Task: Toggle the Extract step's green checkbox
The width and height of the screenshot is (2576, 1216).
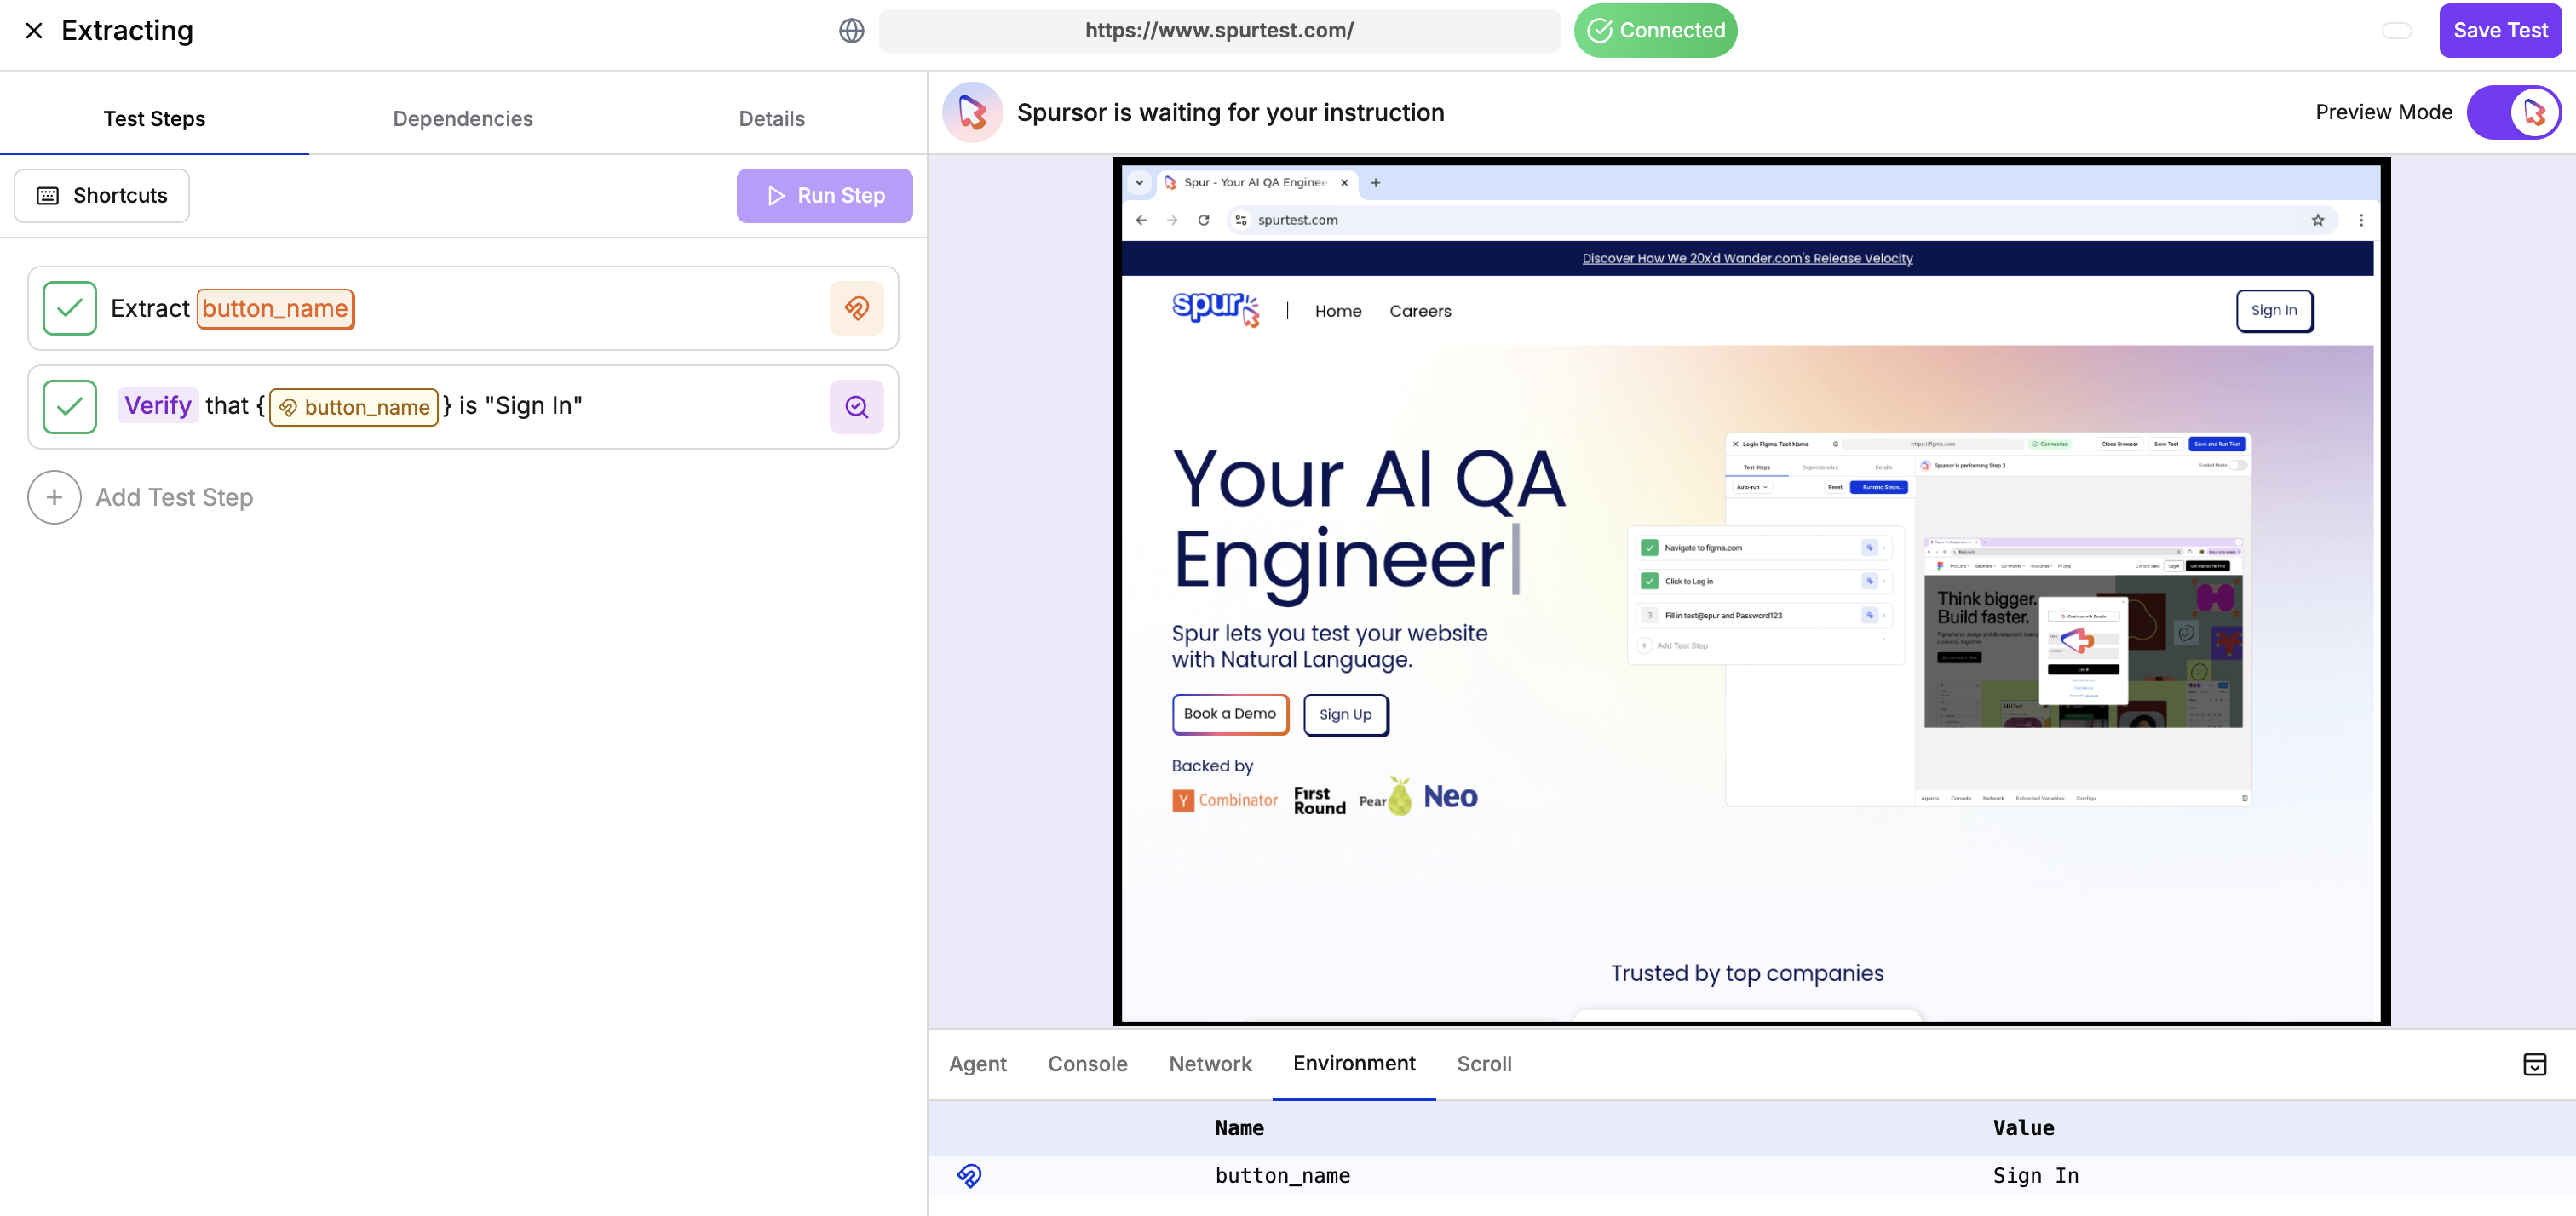Action: coord(70,308)
